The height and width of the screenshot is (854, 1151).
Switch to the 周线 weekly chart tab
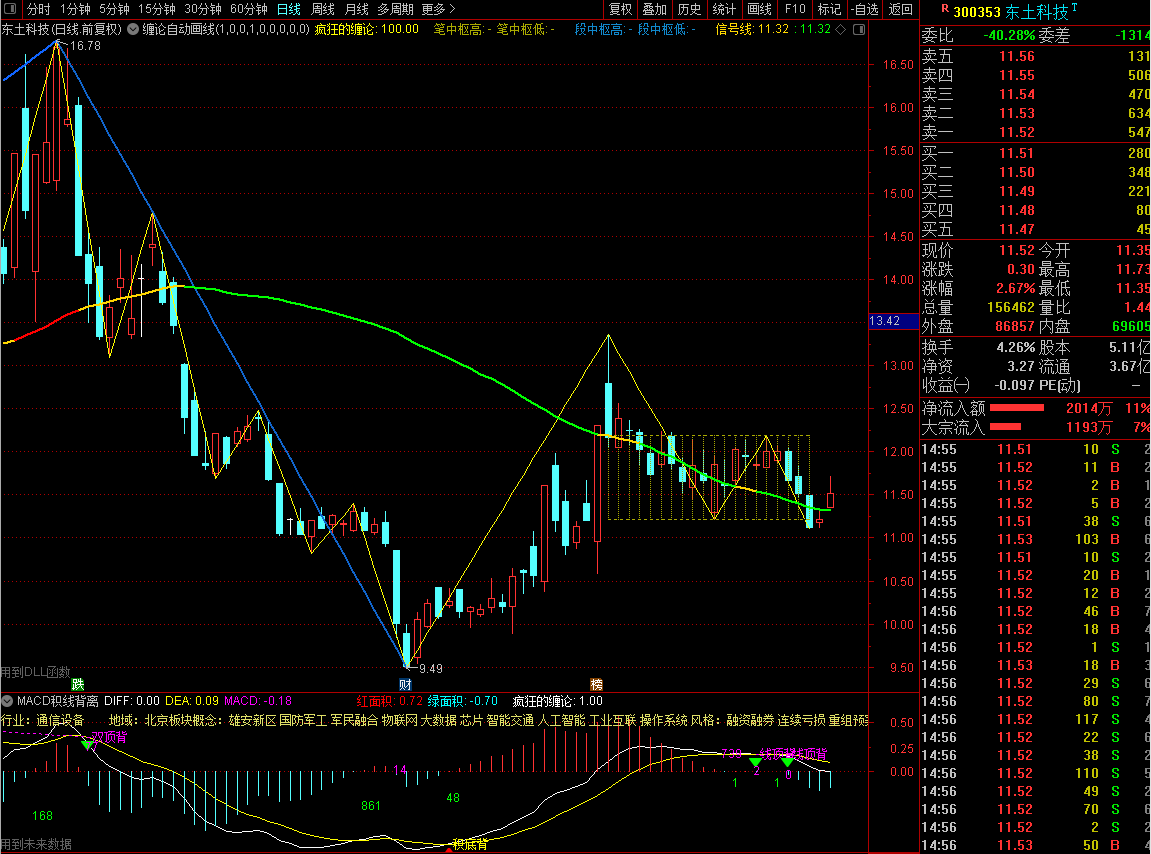tap(322, 9)
